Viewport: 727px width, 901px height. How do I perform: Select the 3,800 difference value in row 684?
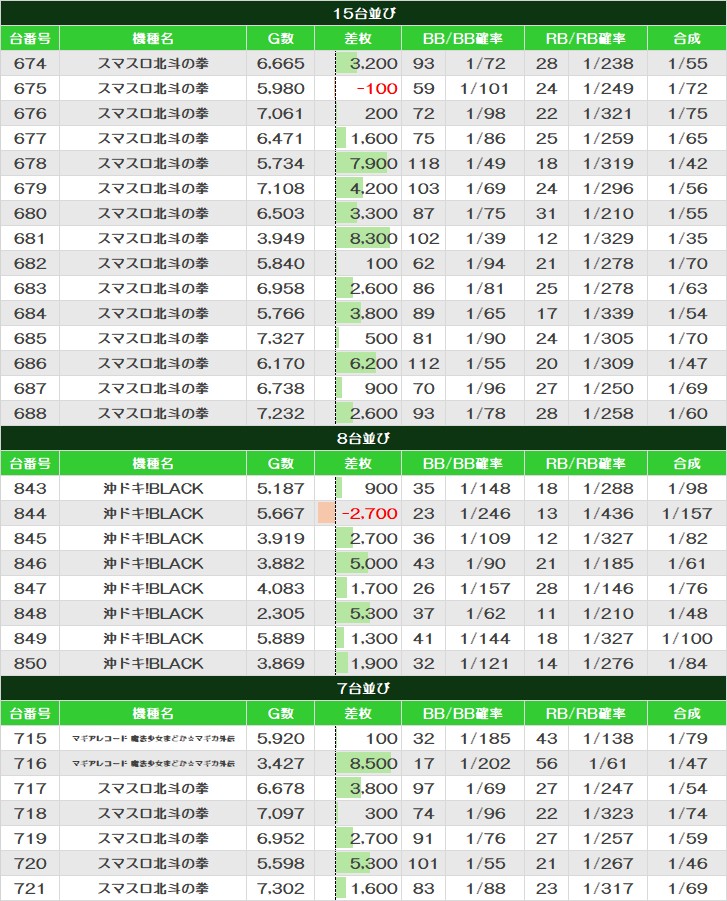pos(374,313)
